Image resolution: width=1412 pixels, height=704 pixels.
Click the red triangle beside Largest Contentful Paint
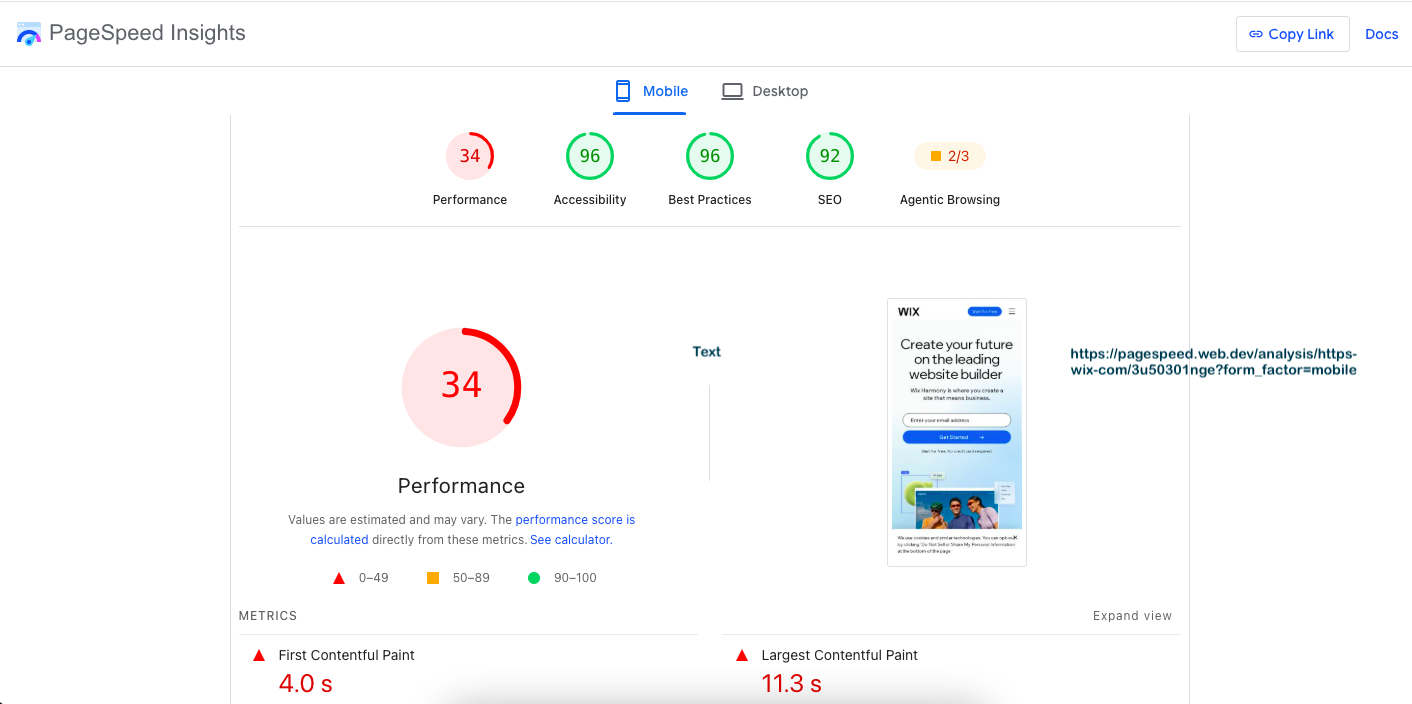742,656
